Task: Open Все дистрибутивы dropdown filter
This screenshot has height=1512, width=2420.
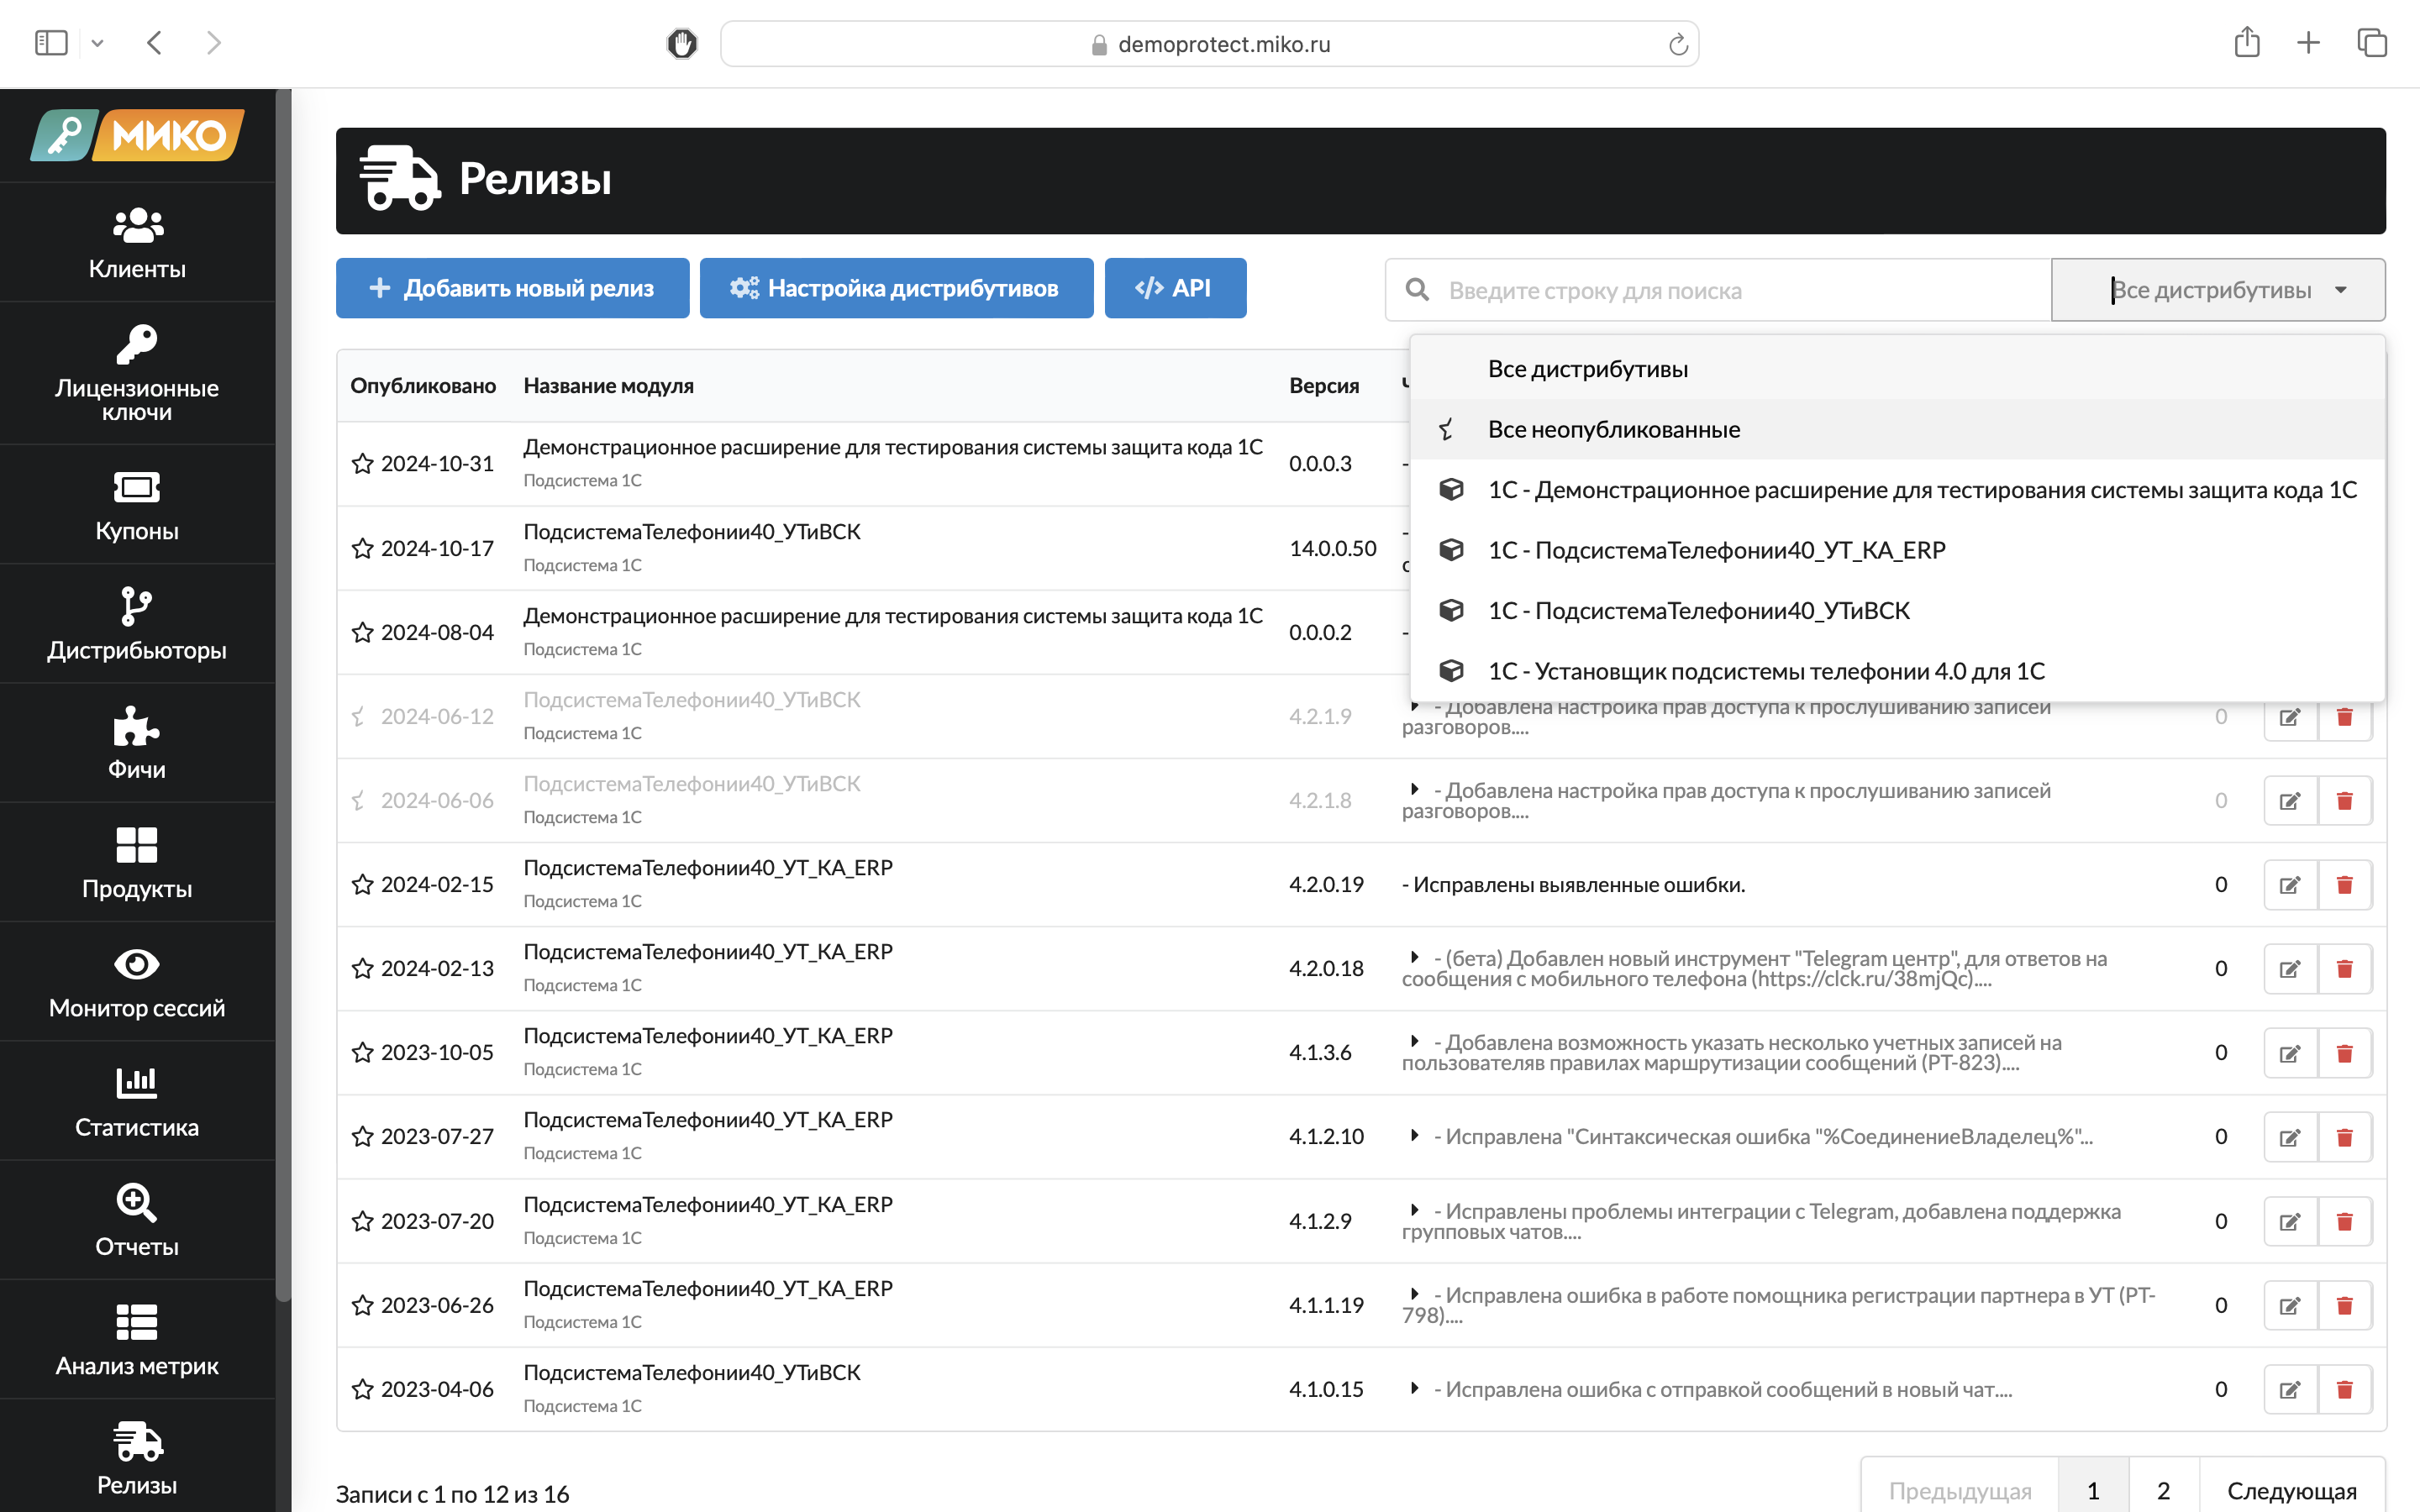Action: [2218, 290]
